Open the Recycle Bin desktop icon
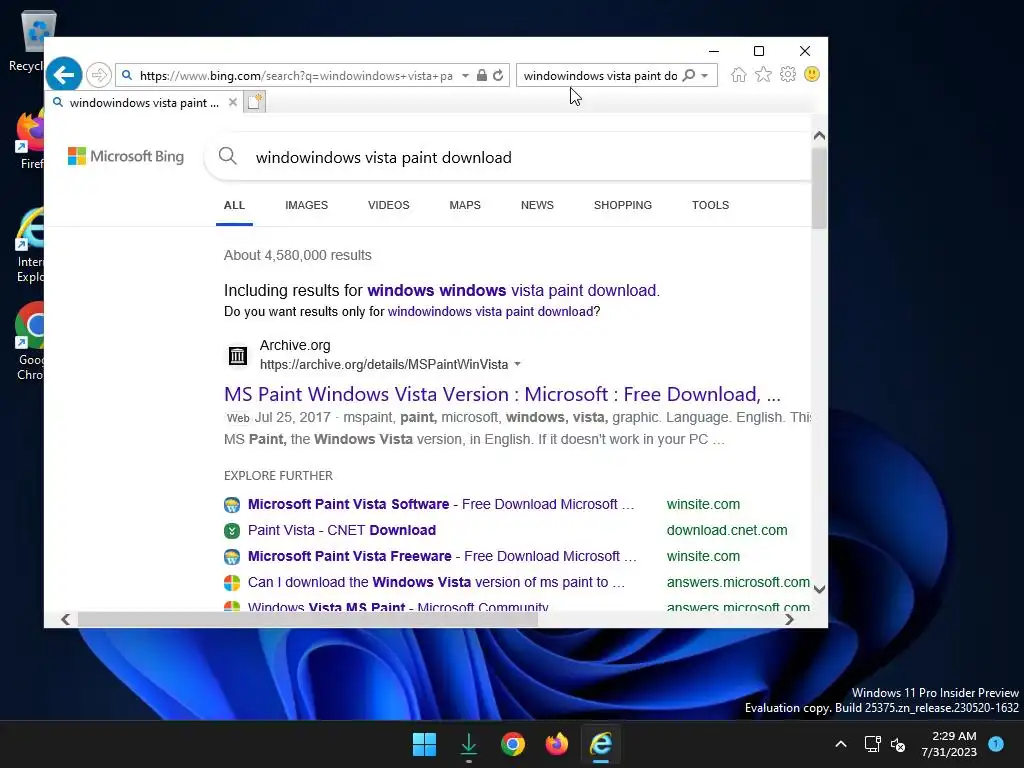The height and width of the screenshot is (768, 1024). pyautogui.click(x=31, y=40)
